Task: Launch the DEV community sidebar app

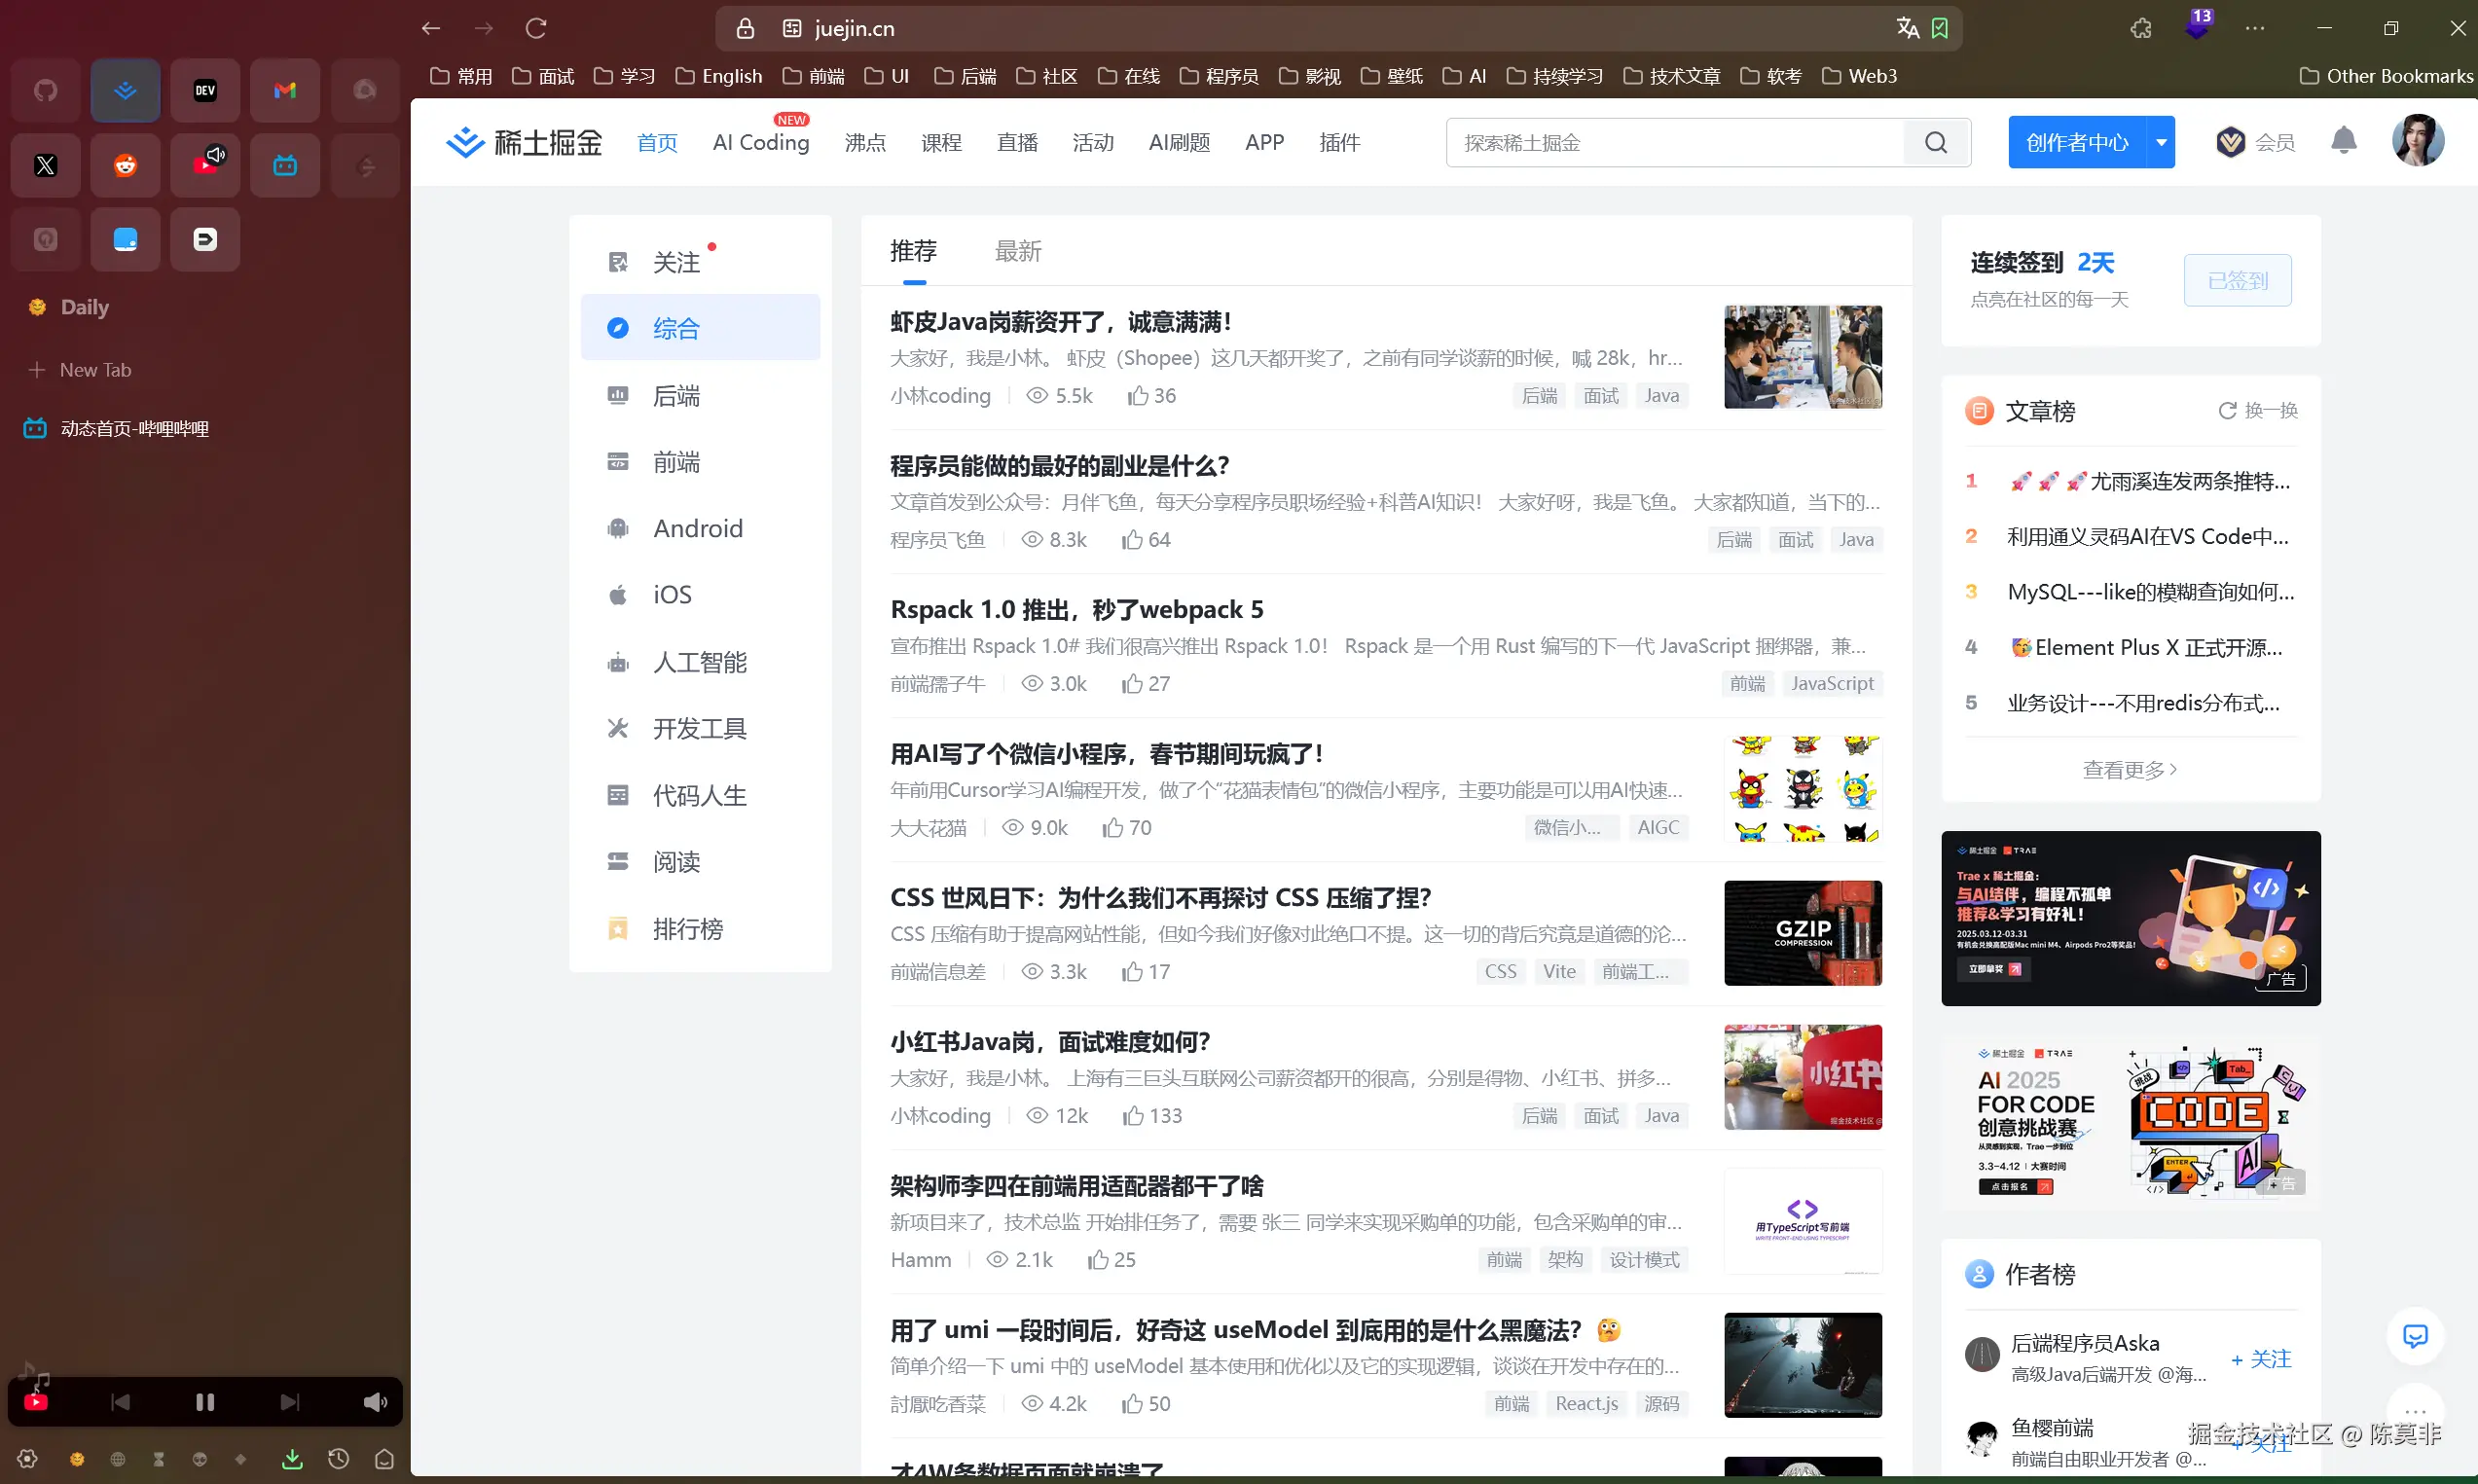Action: pos(204,90)
